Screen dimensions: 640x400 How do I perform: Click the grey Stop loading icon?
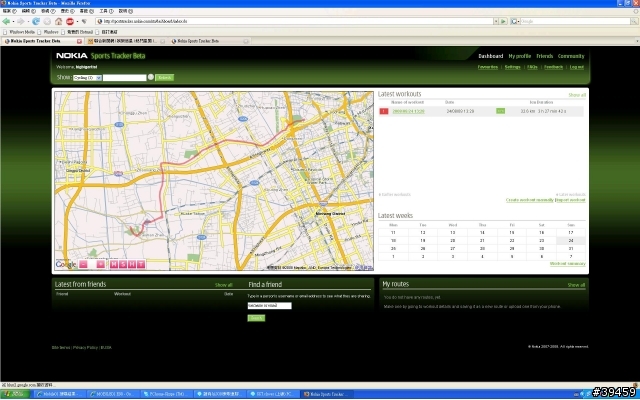tap(47, 21)
